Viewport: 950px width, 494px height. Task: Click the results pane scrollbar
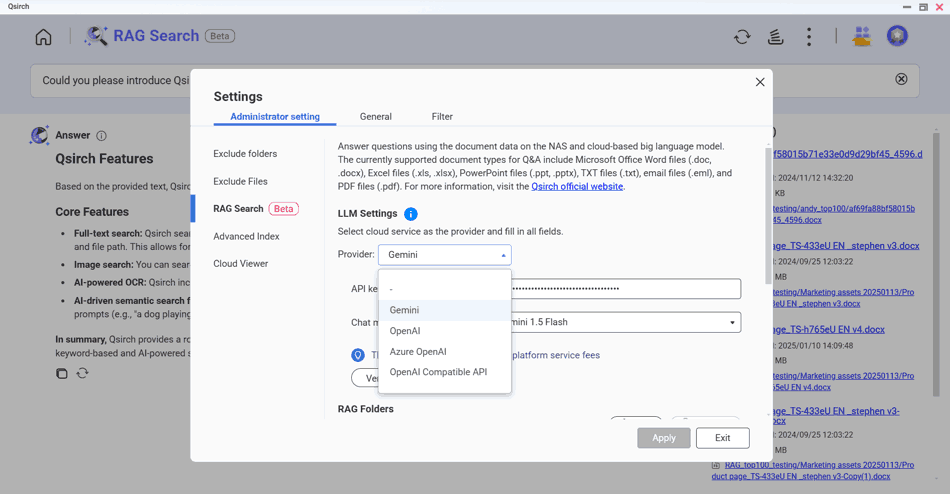click(936, 264)
